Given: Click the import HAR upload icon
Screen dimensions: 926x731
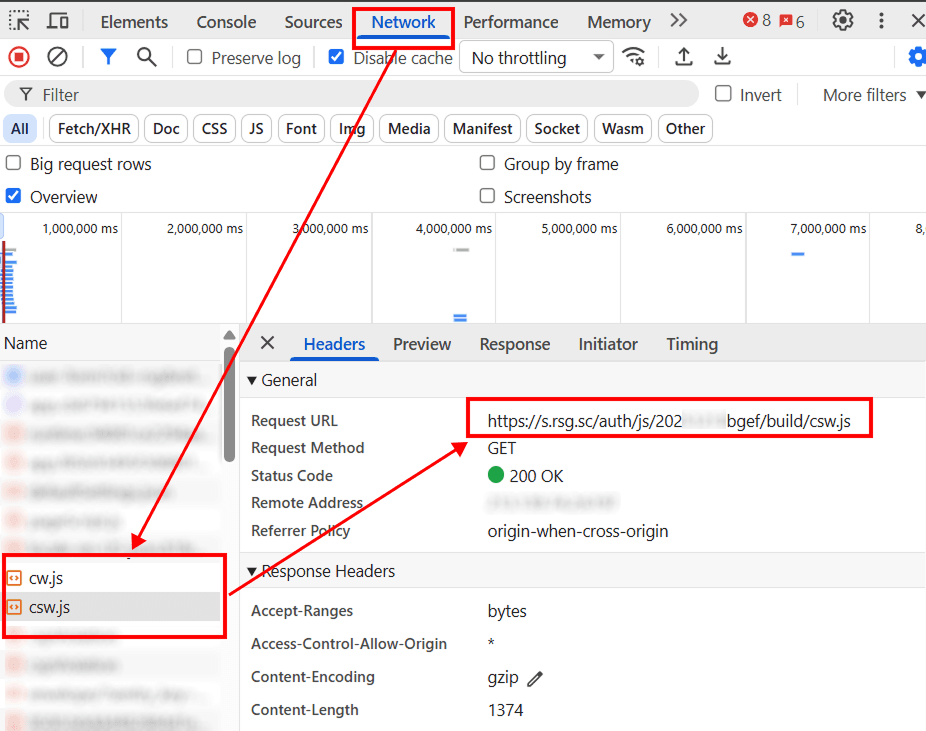Looking at the screenshot, I should pyautogui.click(x=684, y=57).
